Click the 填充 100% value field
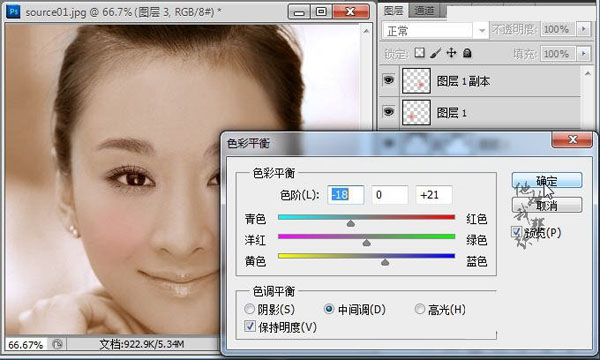The image size is (600, 360). (x=558, y=54)
